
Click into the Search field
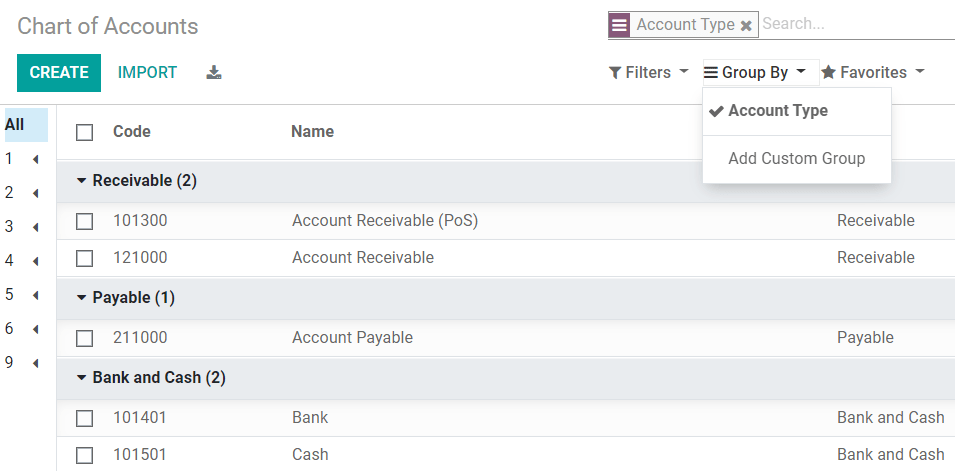coord(855,24)
